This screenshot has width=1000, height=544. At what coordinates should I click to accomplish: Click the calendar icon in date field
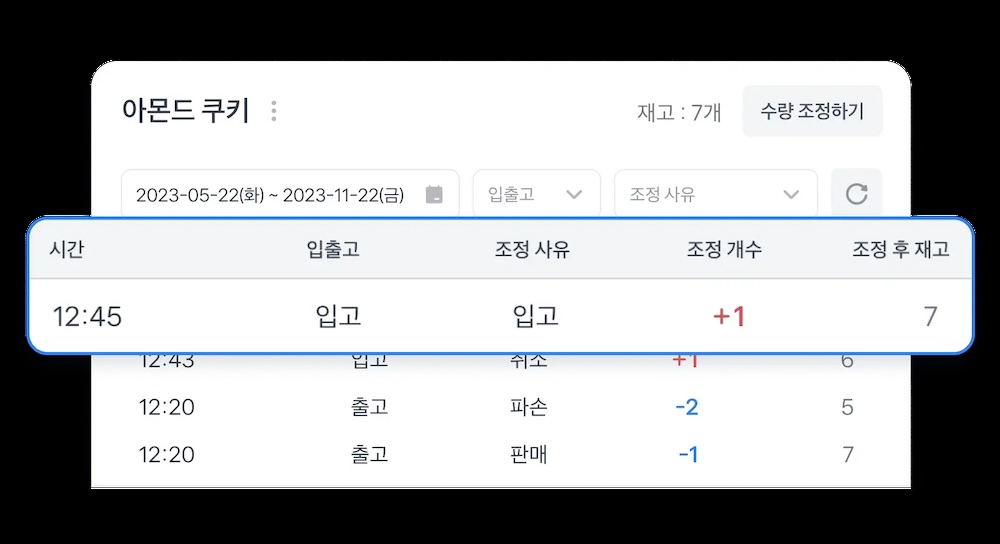[434, 194]
